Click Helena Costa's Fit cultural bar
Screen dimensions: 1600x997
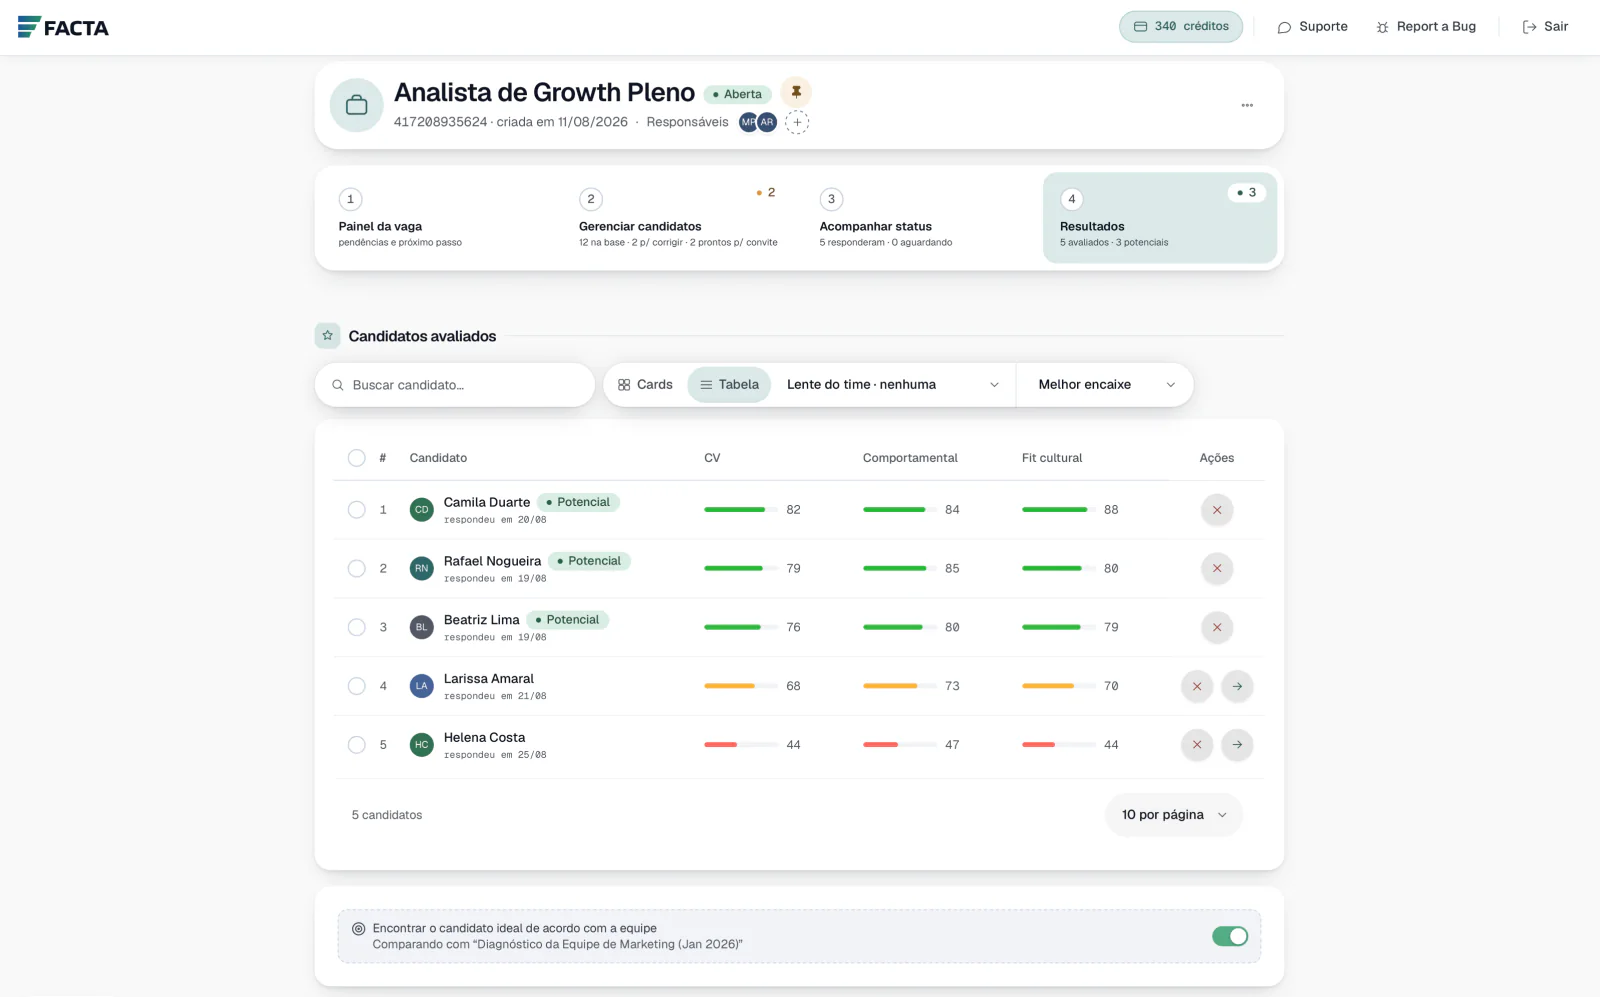pyautogui.click(x=1059, y=745)
